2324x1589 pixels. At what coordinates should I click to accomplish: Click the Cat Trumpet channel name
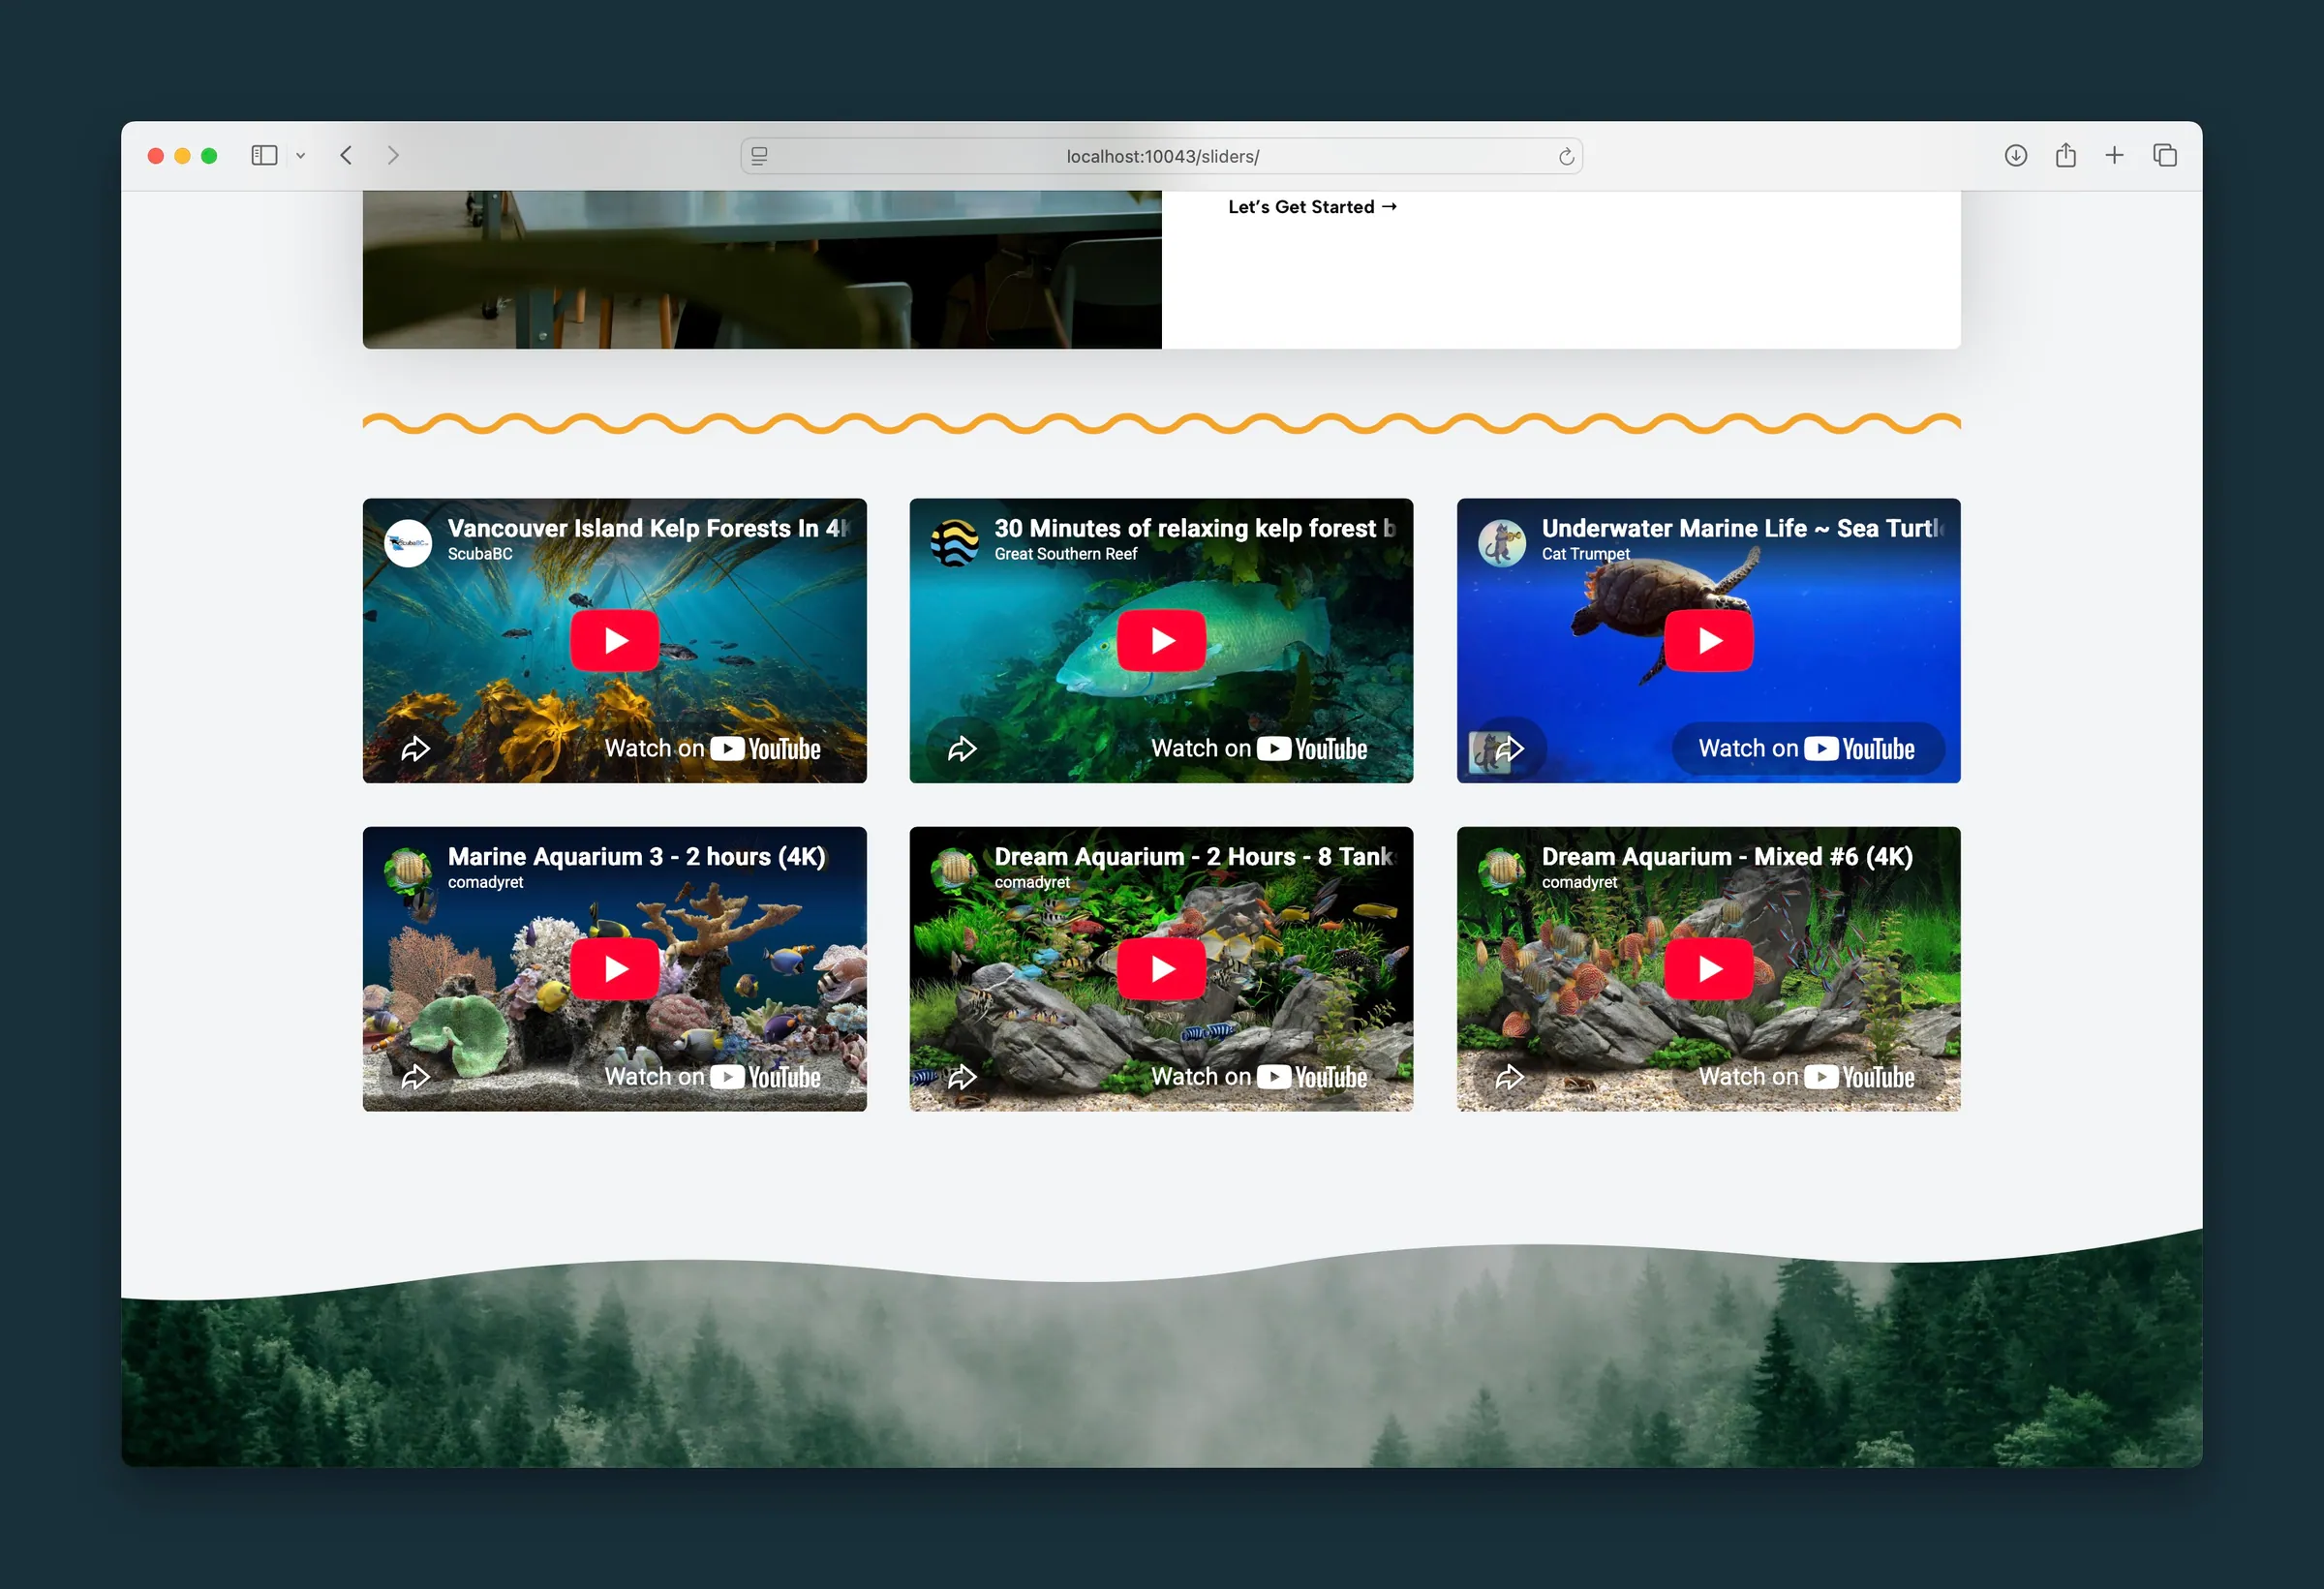pyautogui.click(x=1585, y=554)
